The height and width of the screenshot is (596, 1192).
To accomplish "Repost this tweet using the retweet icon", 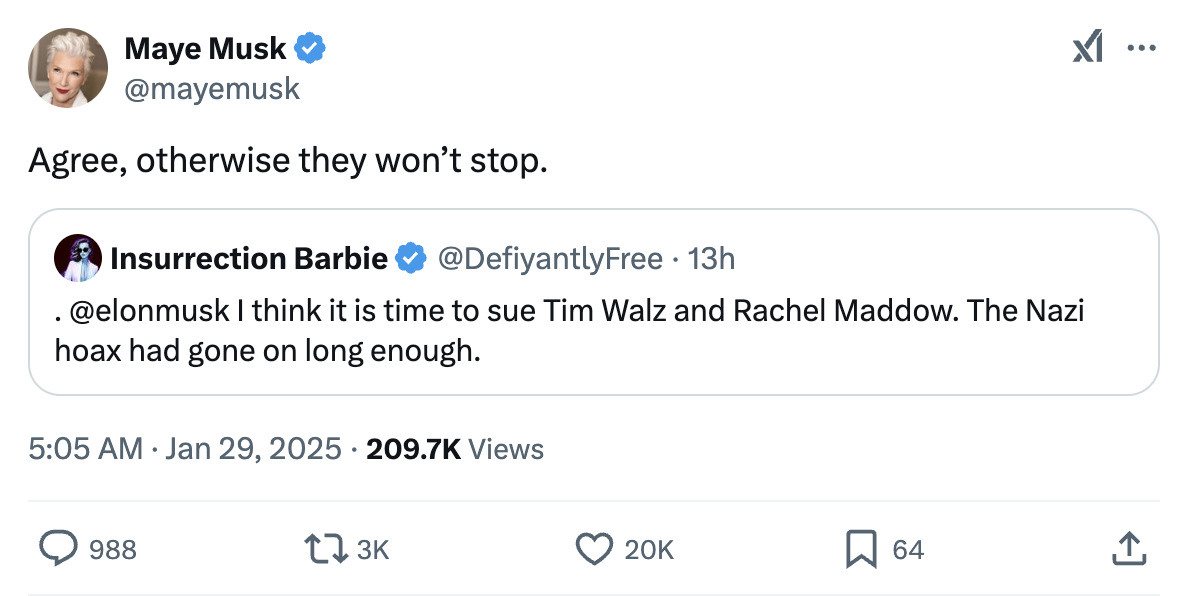I will coord(329,548).
